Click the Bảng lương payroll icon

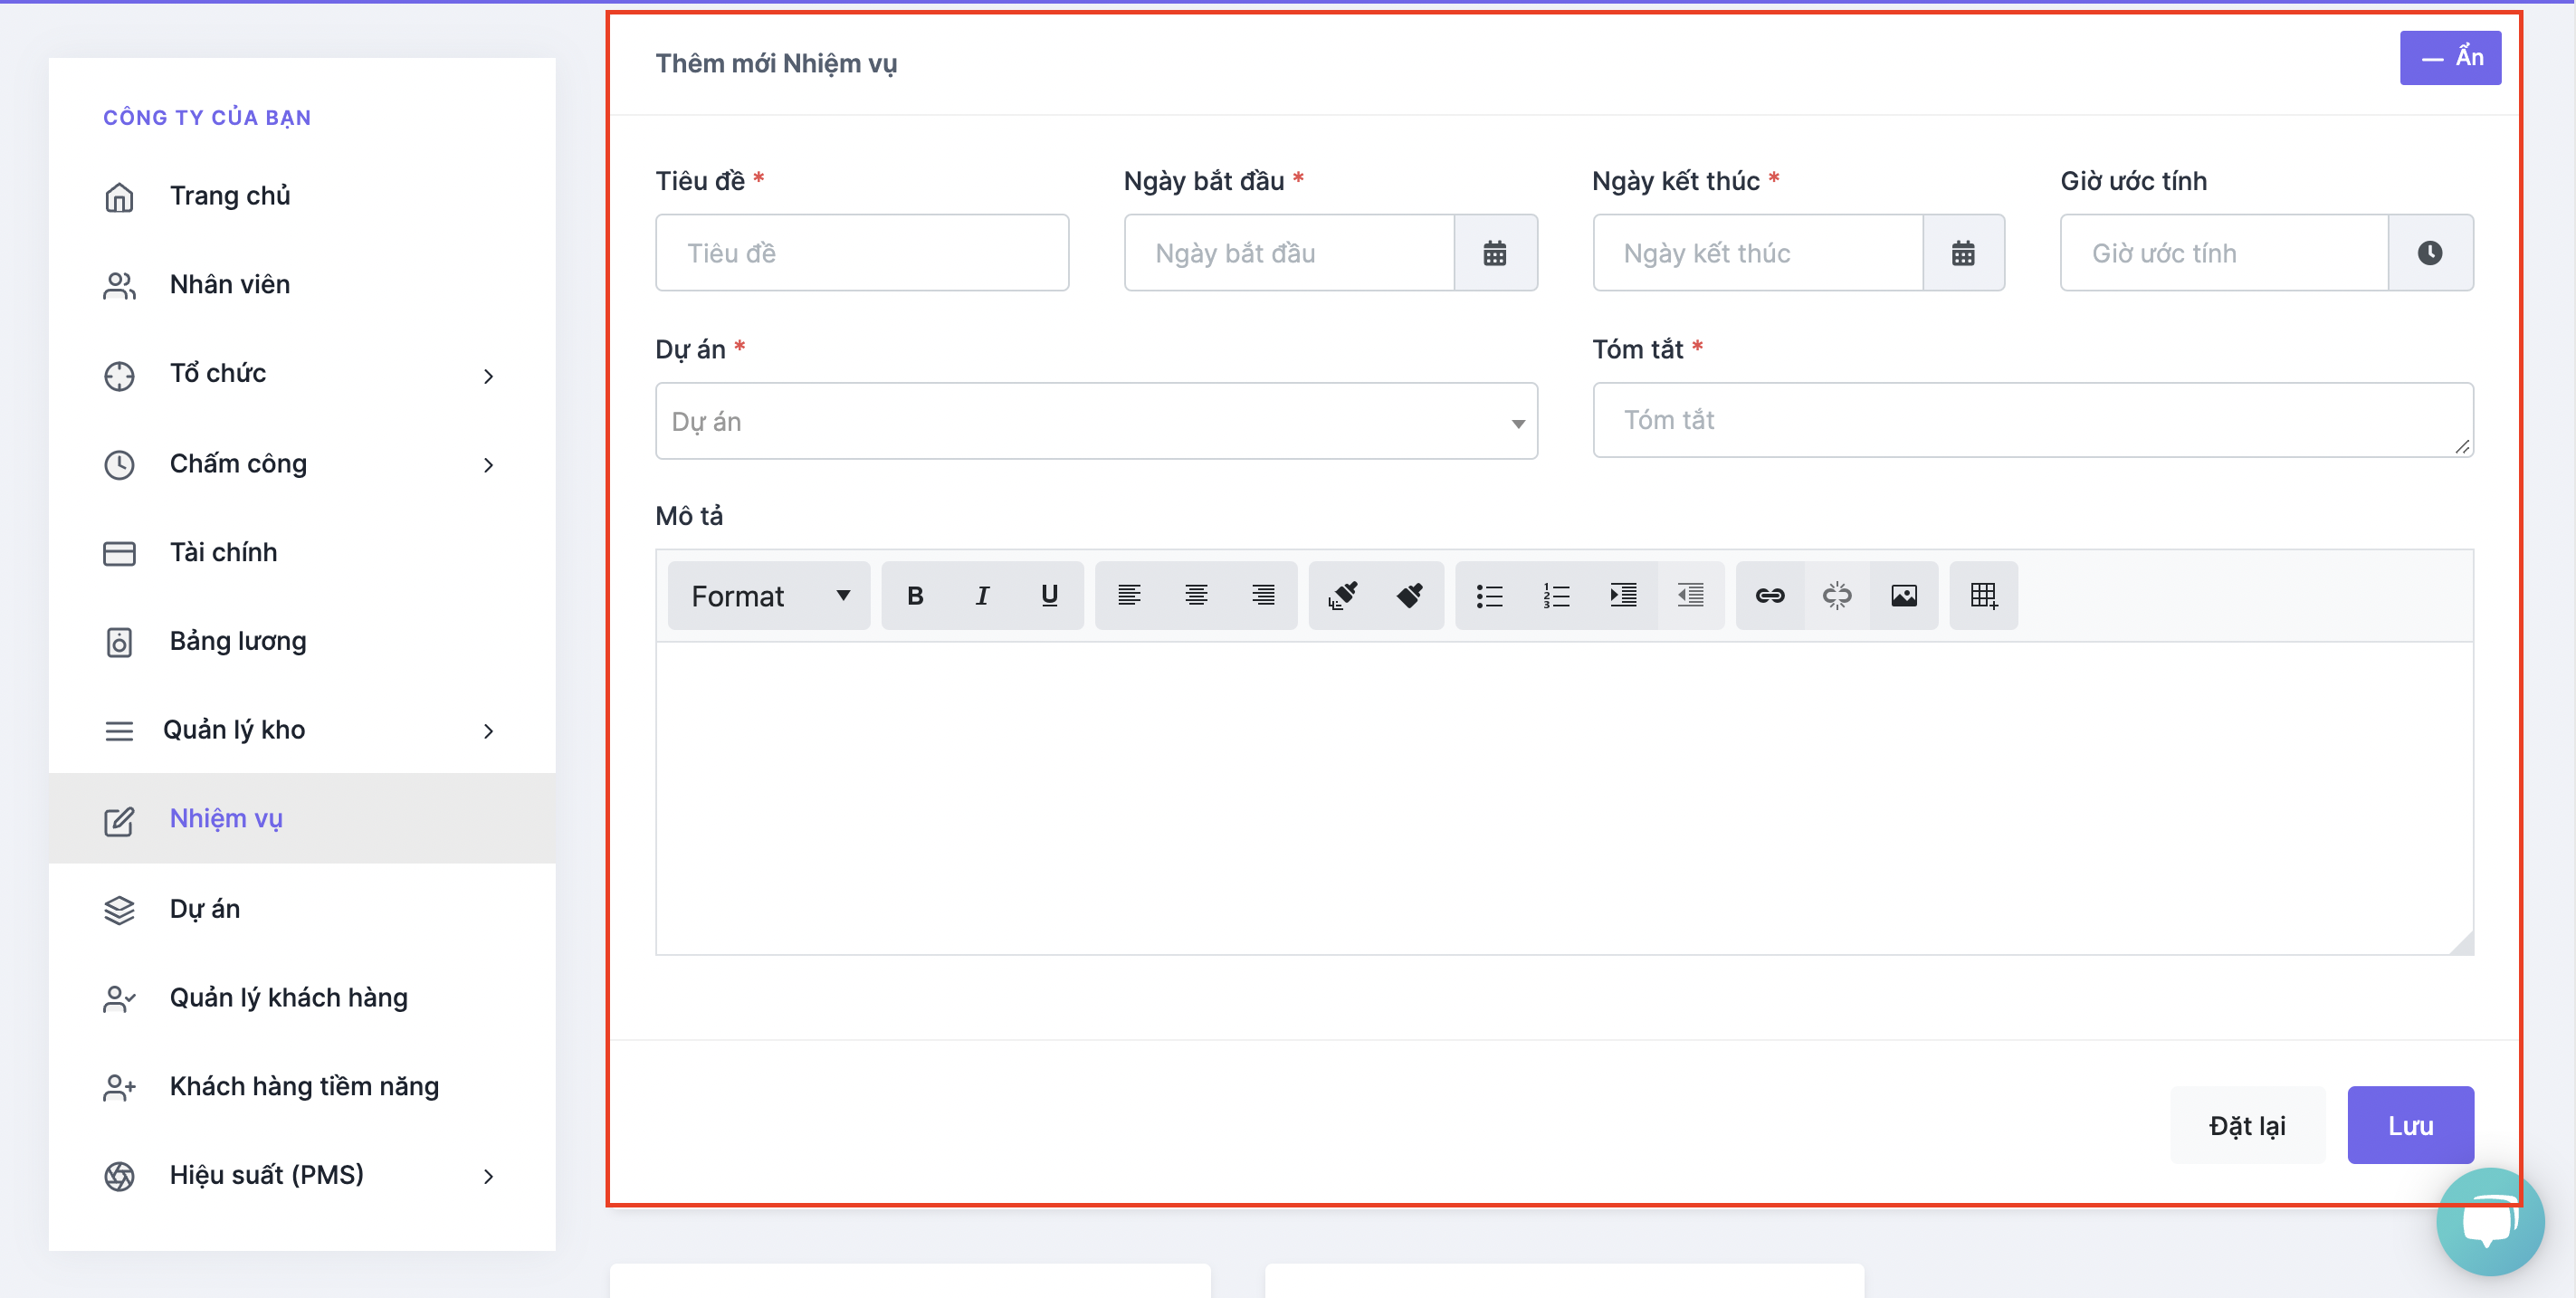click(119, 642)
